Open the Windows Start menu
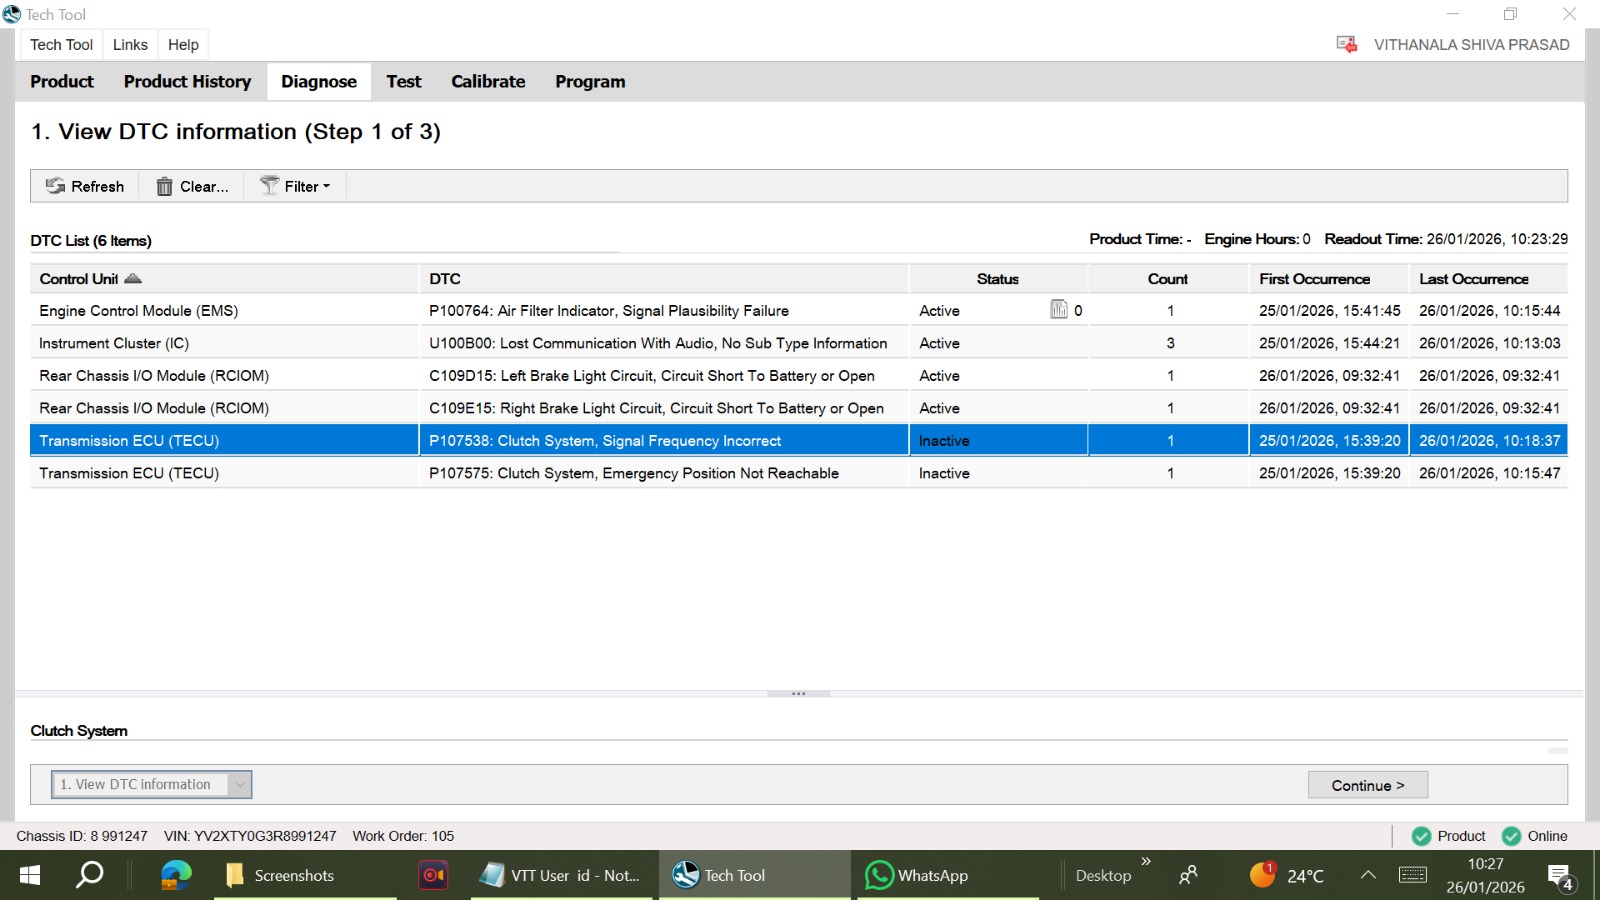Image resolution: width=1600 pixels, height=900 pixels. click(30, 875)
